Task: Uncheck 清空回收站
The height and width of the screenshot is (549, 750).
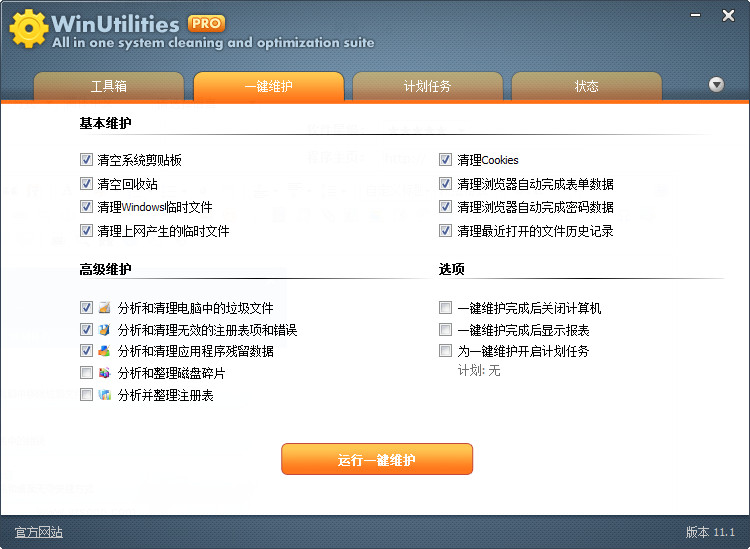Action: 86,184
